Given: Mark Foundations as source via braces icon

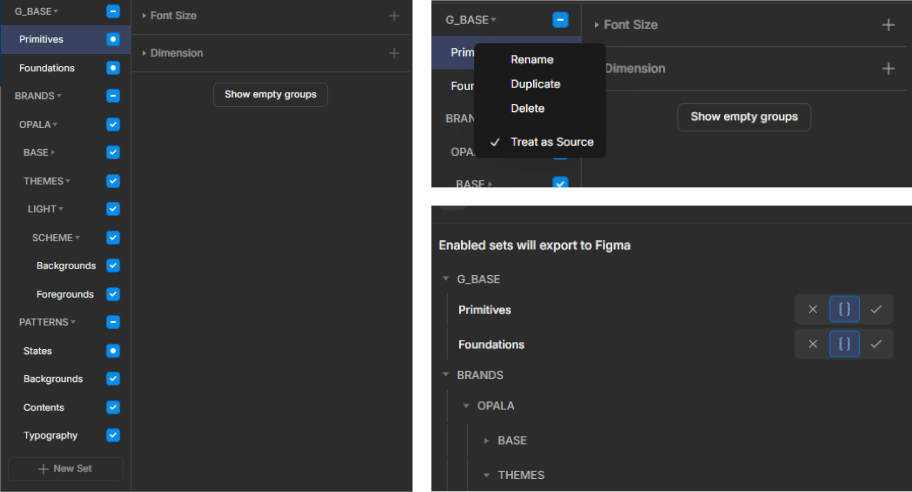Looking at the screenshot, I should click(x=844, y=345).
